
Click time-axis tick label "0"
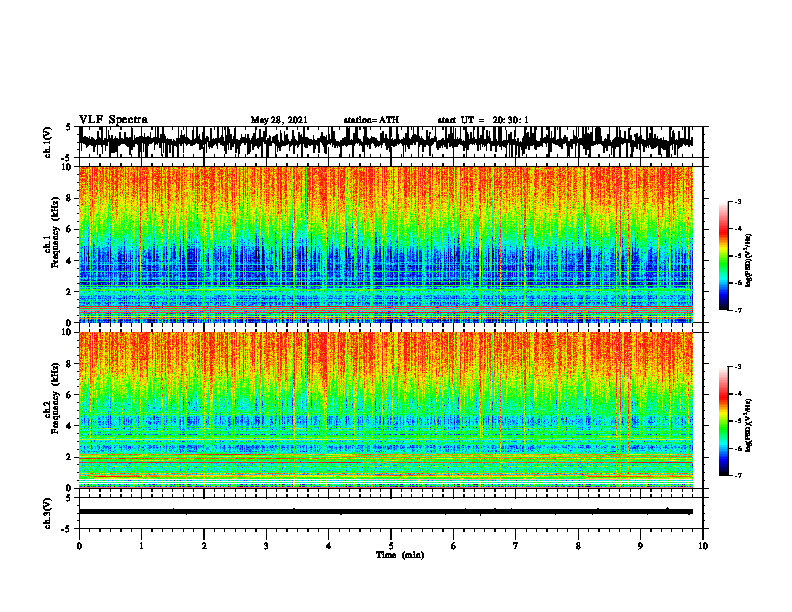click(79, 546)
